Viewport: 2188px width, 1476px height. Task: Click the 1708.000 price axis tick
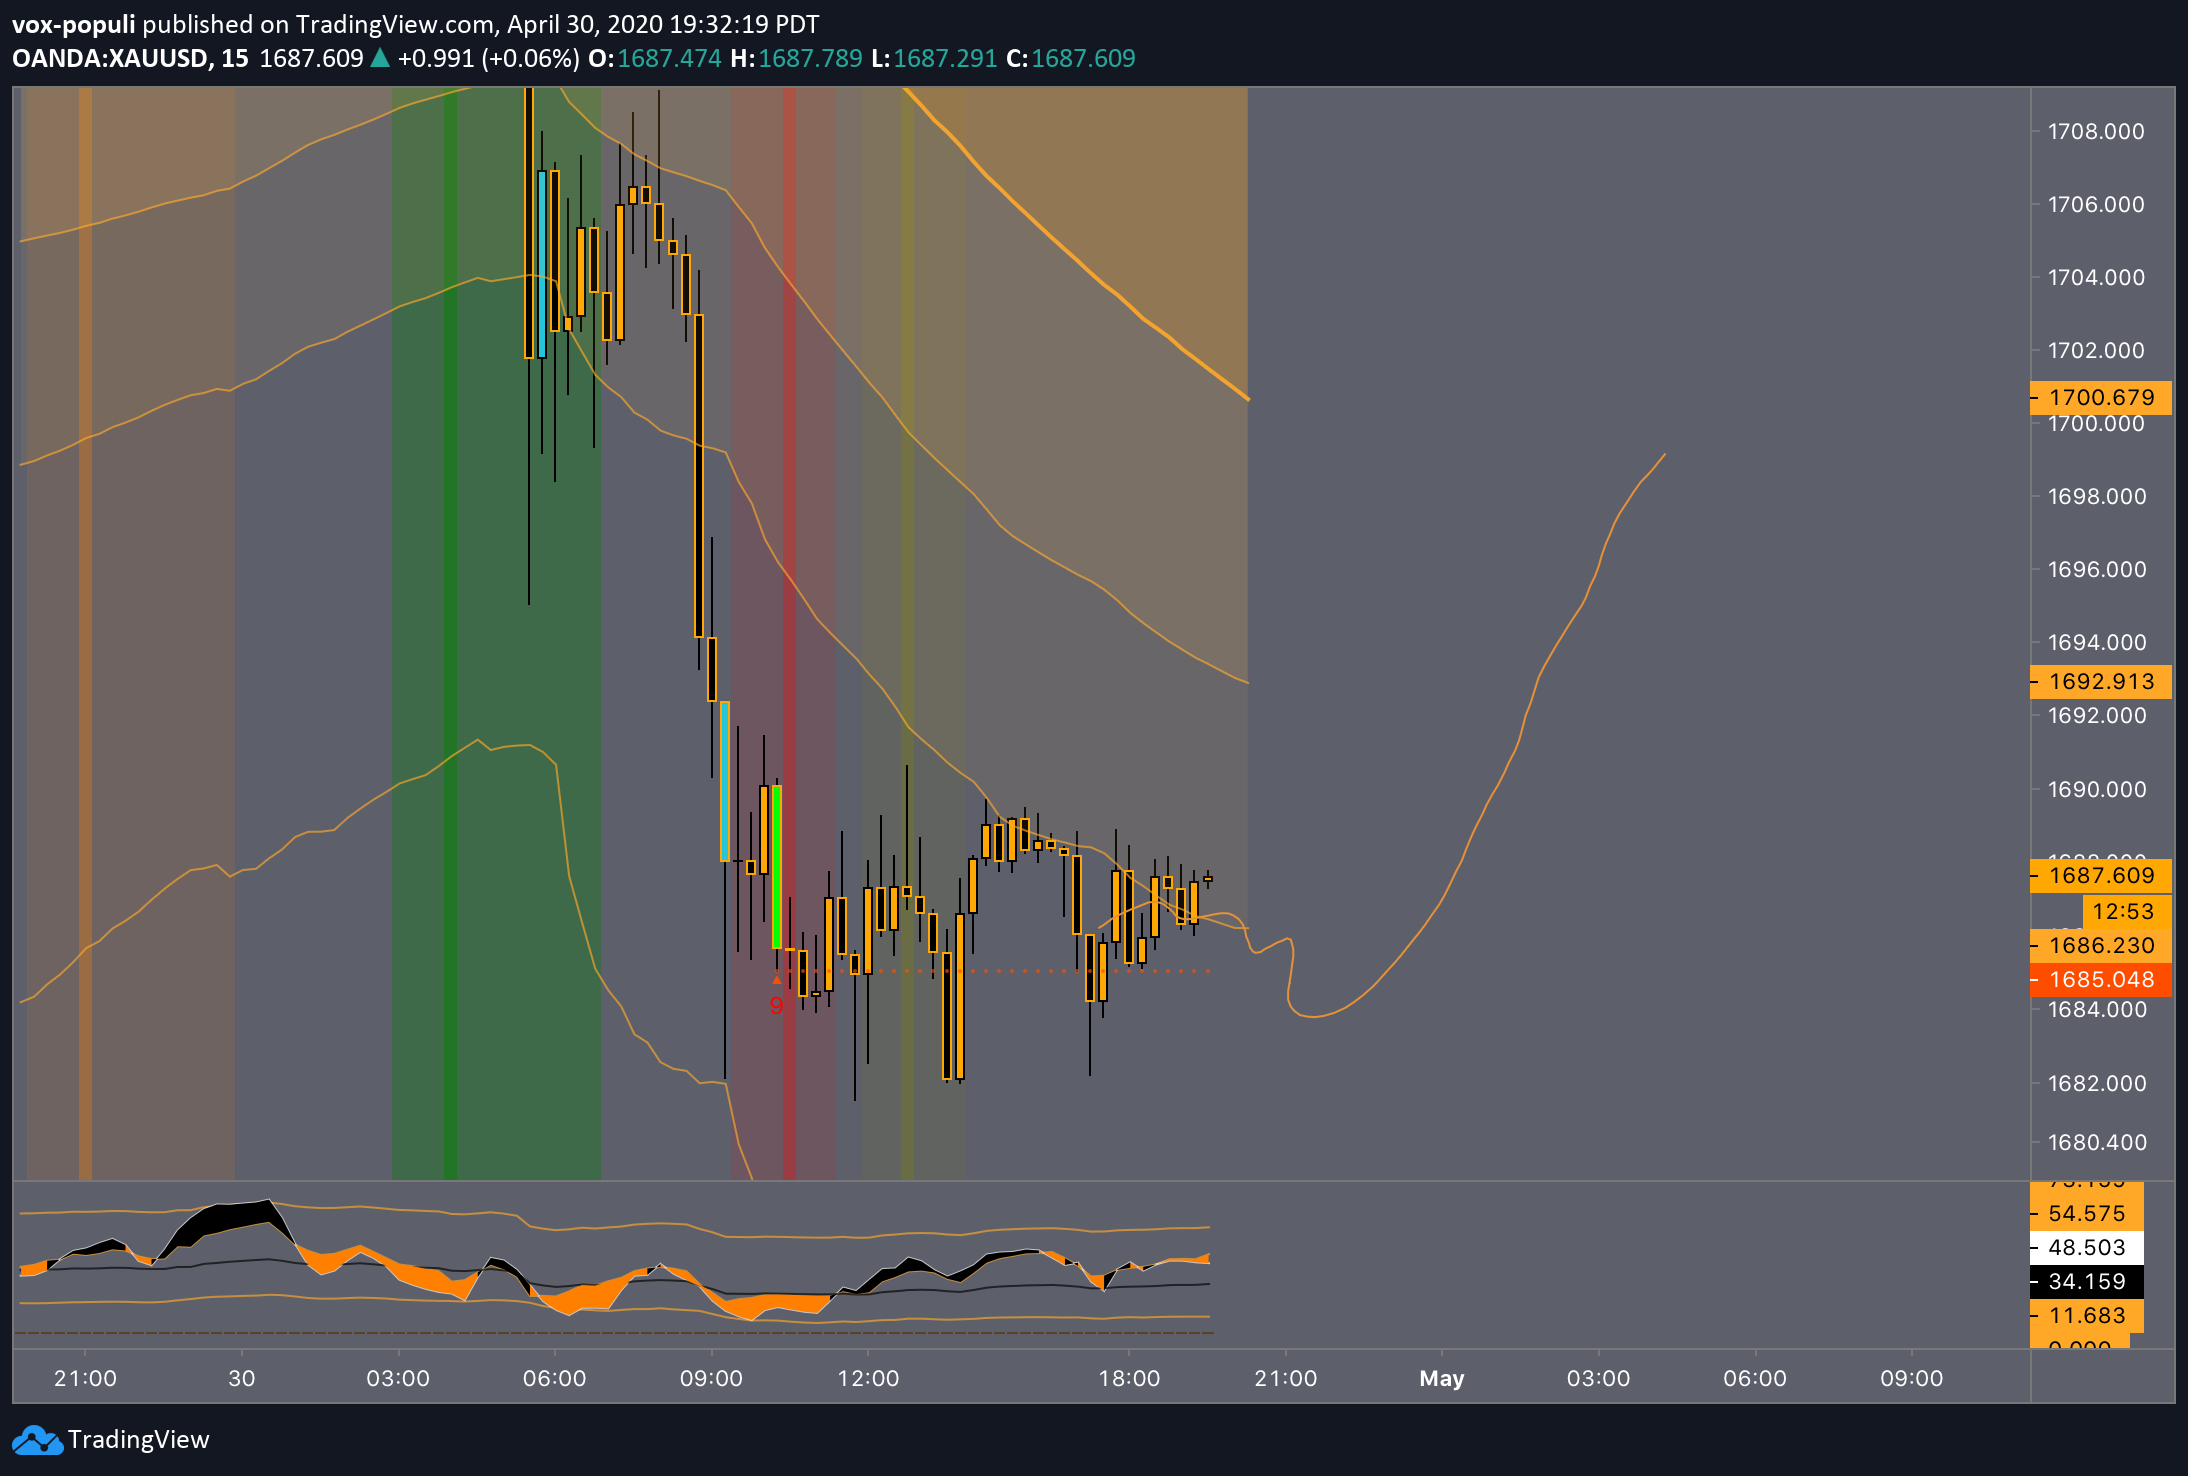pyautogui.click(x=2096, y=131)
